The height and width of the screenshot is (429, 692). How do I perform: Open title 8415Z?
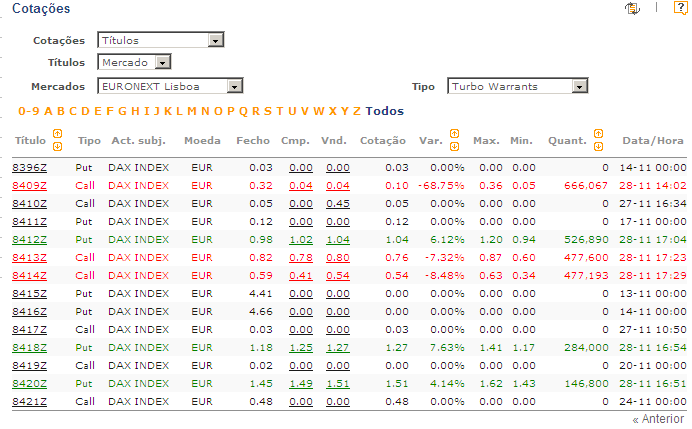pos(30,294)
